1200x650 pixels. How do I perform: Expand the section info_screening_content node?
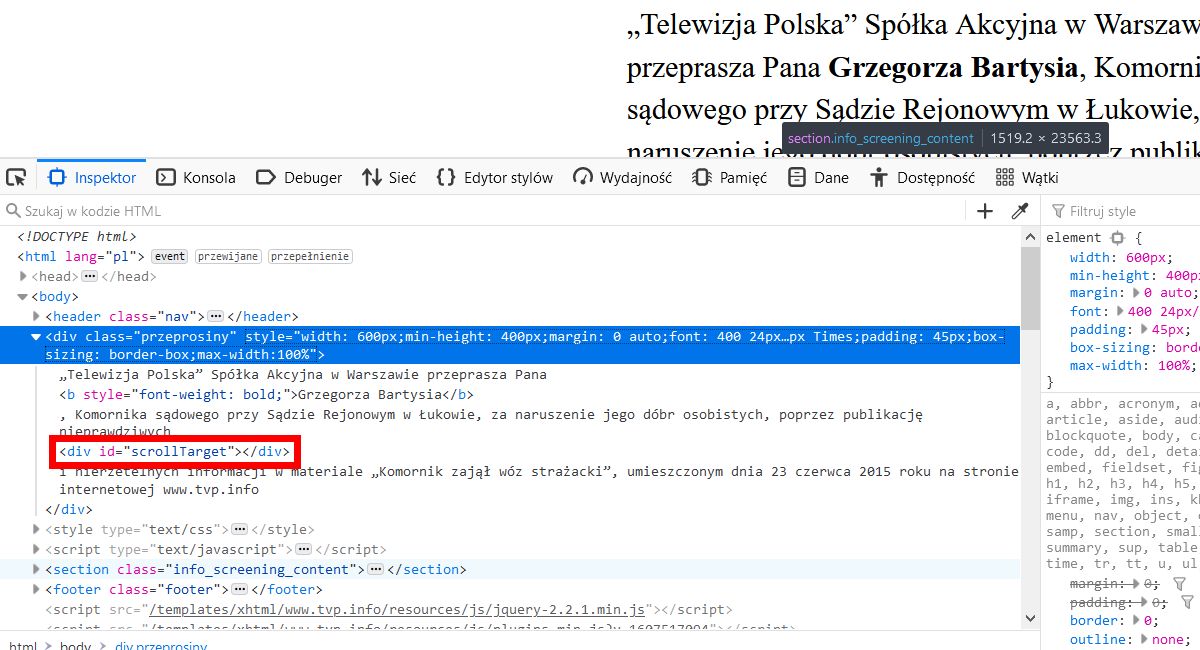36,569
